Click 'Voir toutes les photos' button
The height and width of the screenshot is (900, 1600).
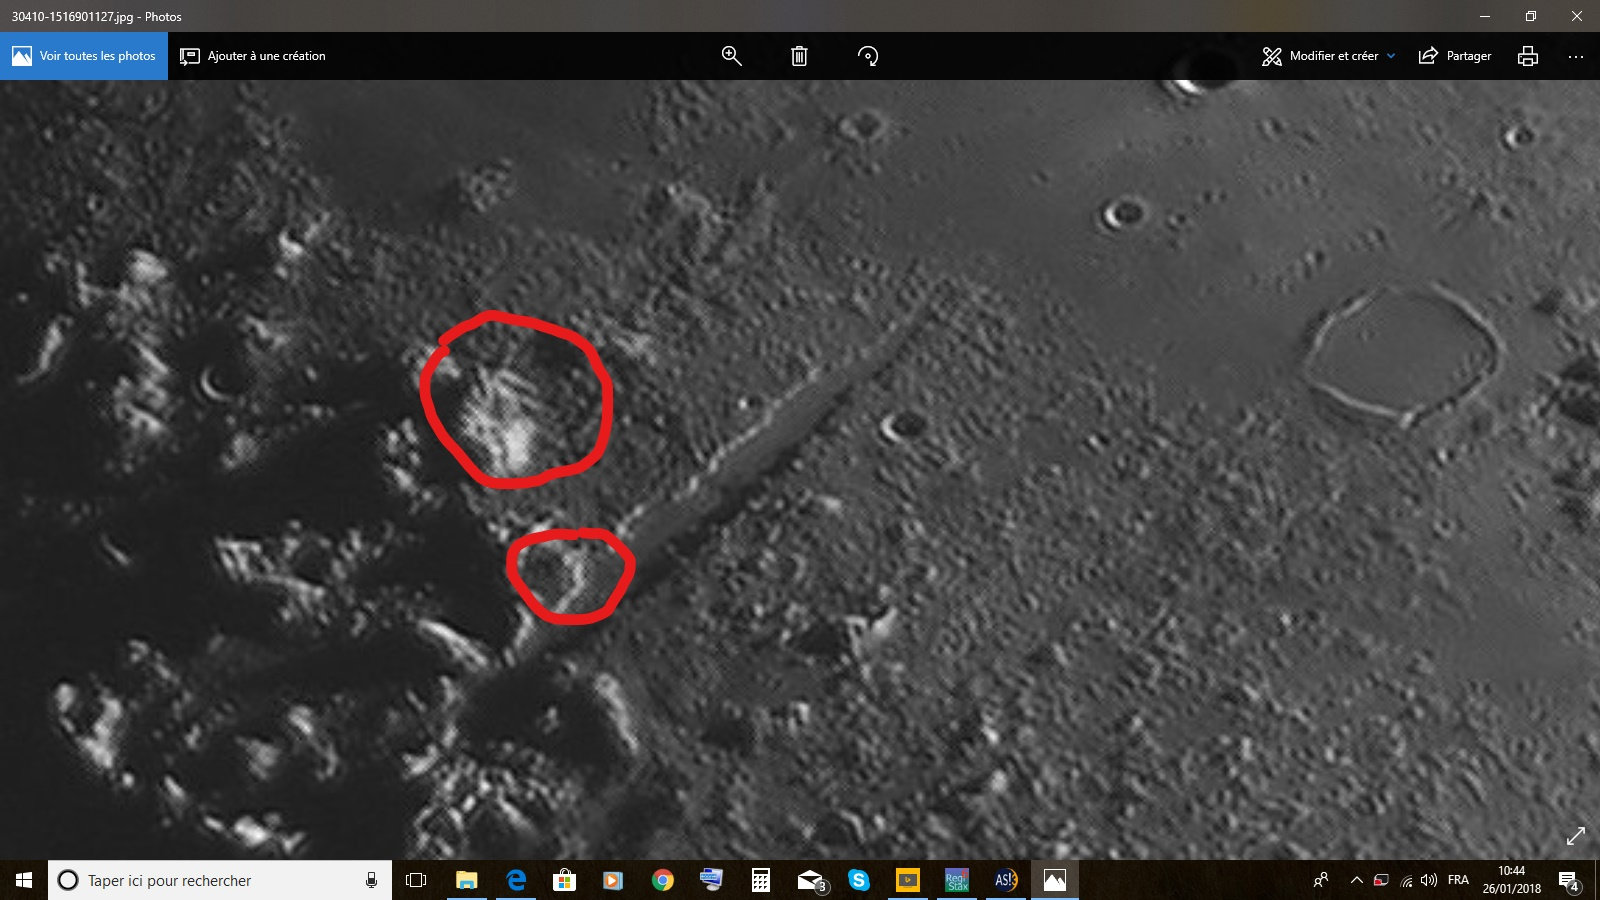(84, 56)
